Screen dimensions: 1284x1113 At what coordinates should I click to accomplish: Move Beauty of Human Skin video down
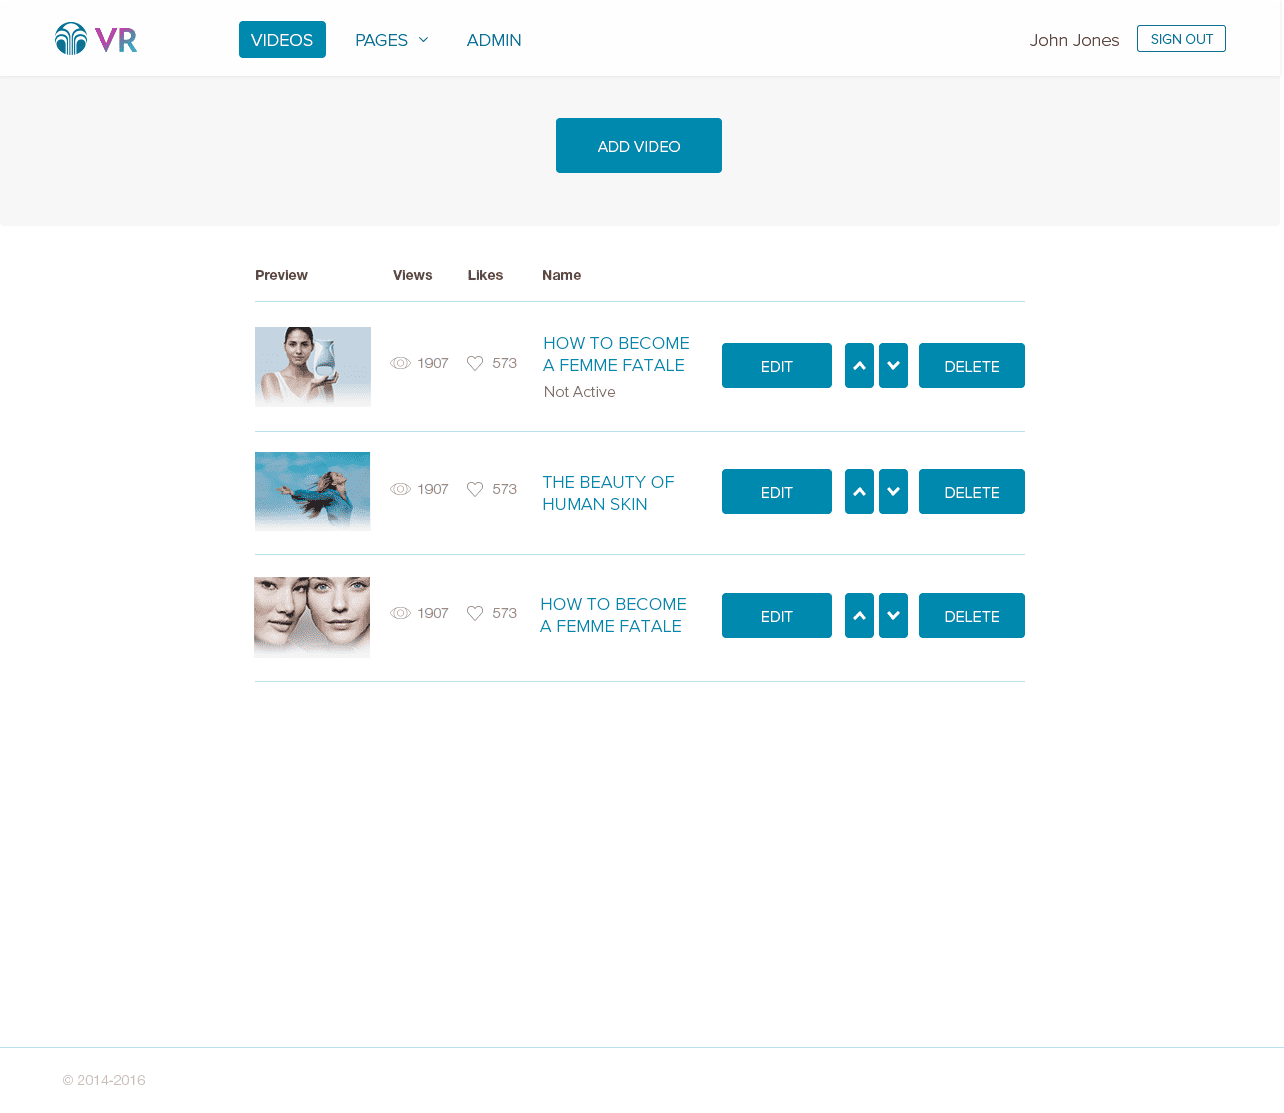pos(893,492)
